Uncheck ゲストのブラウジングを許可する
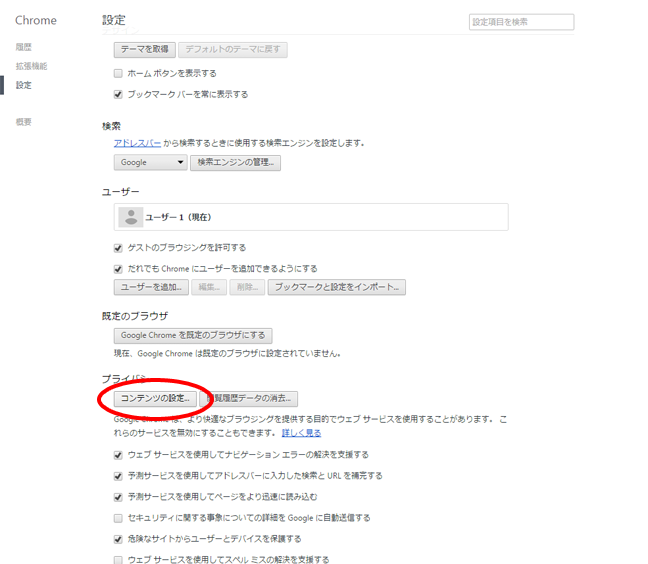The image size is (648, 564). click(118, 248)
